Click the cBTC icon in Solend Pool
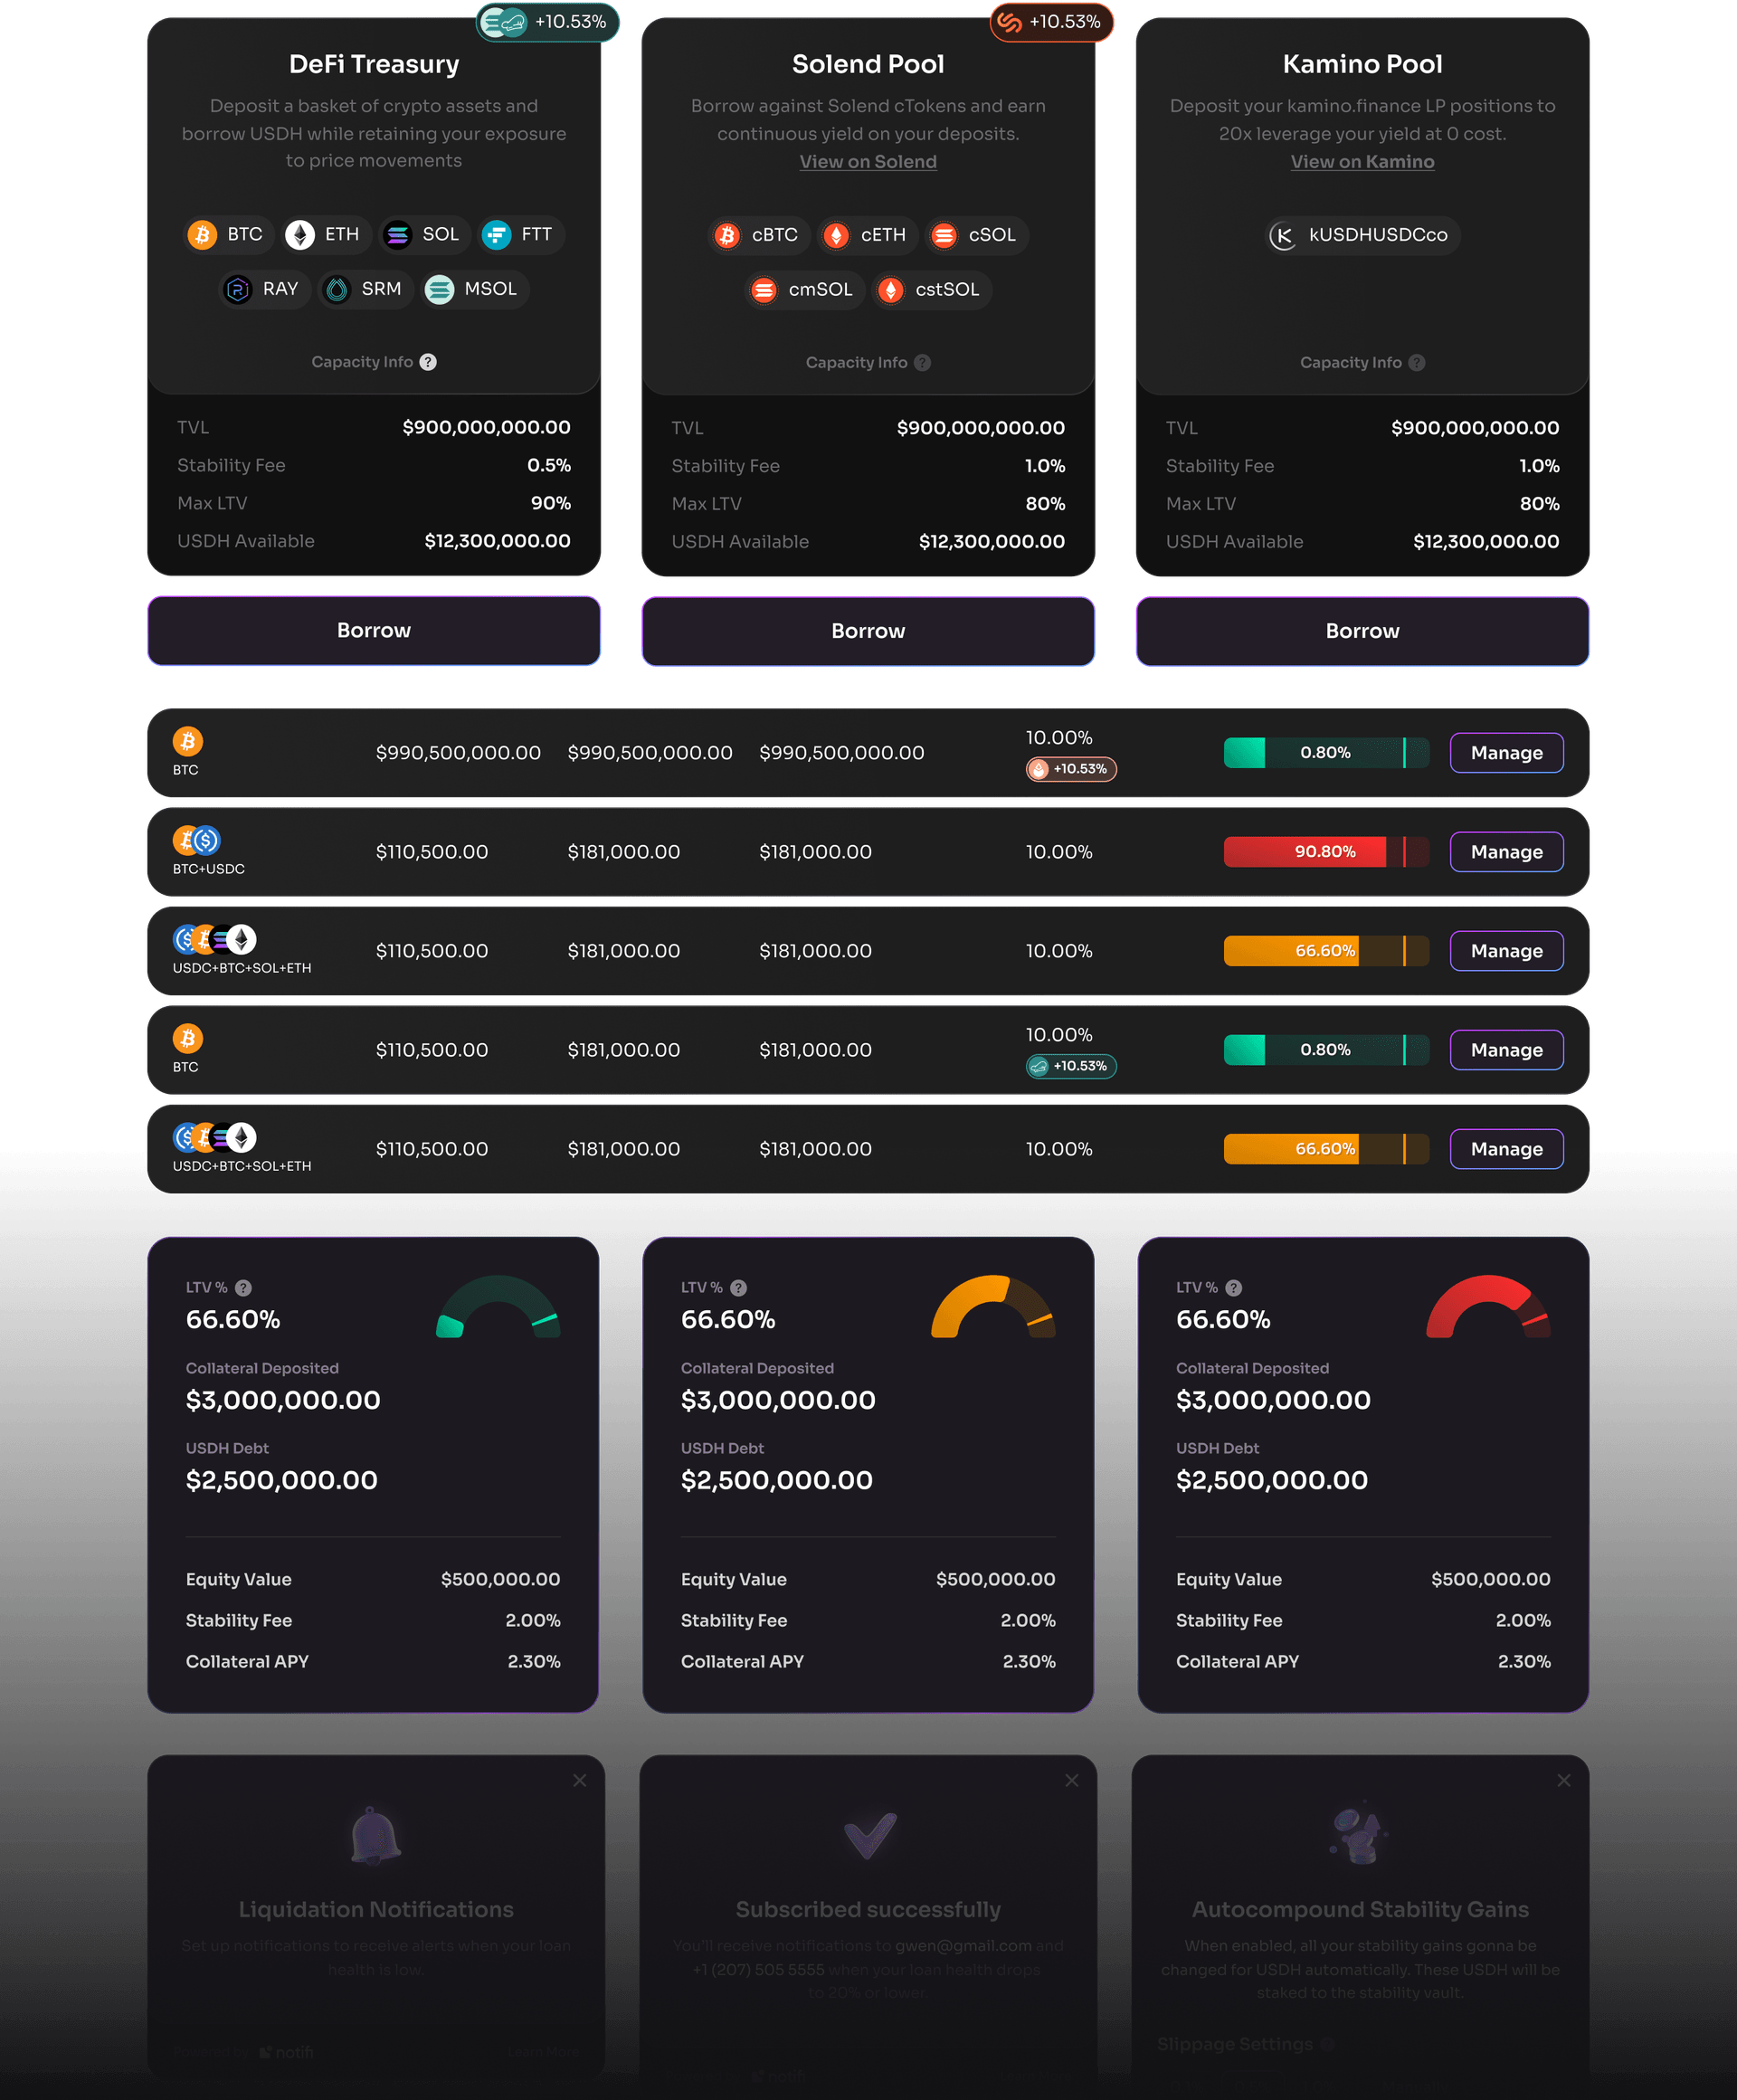1737x2100 pixels. pyautogui.click(x=727, y=233)
